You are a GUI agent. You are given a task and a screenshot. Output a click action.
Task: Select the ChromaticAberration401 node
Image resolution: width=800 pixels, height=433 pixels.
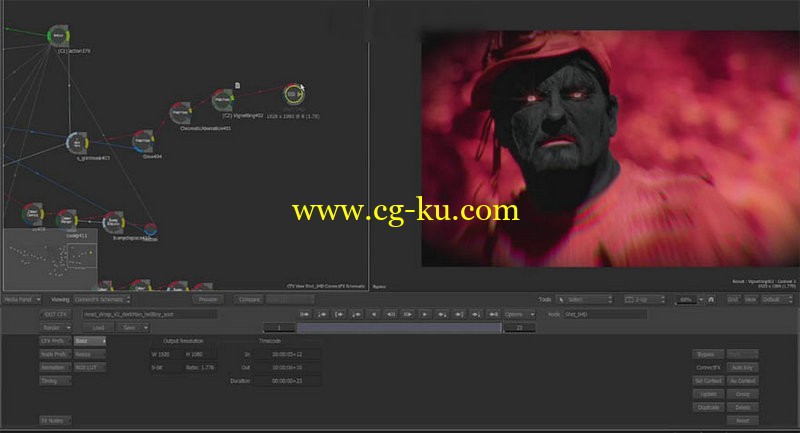coord(181,113)
